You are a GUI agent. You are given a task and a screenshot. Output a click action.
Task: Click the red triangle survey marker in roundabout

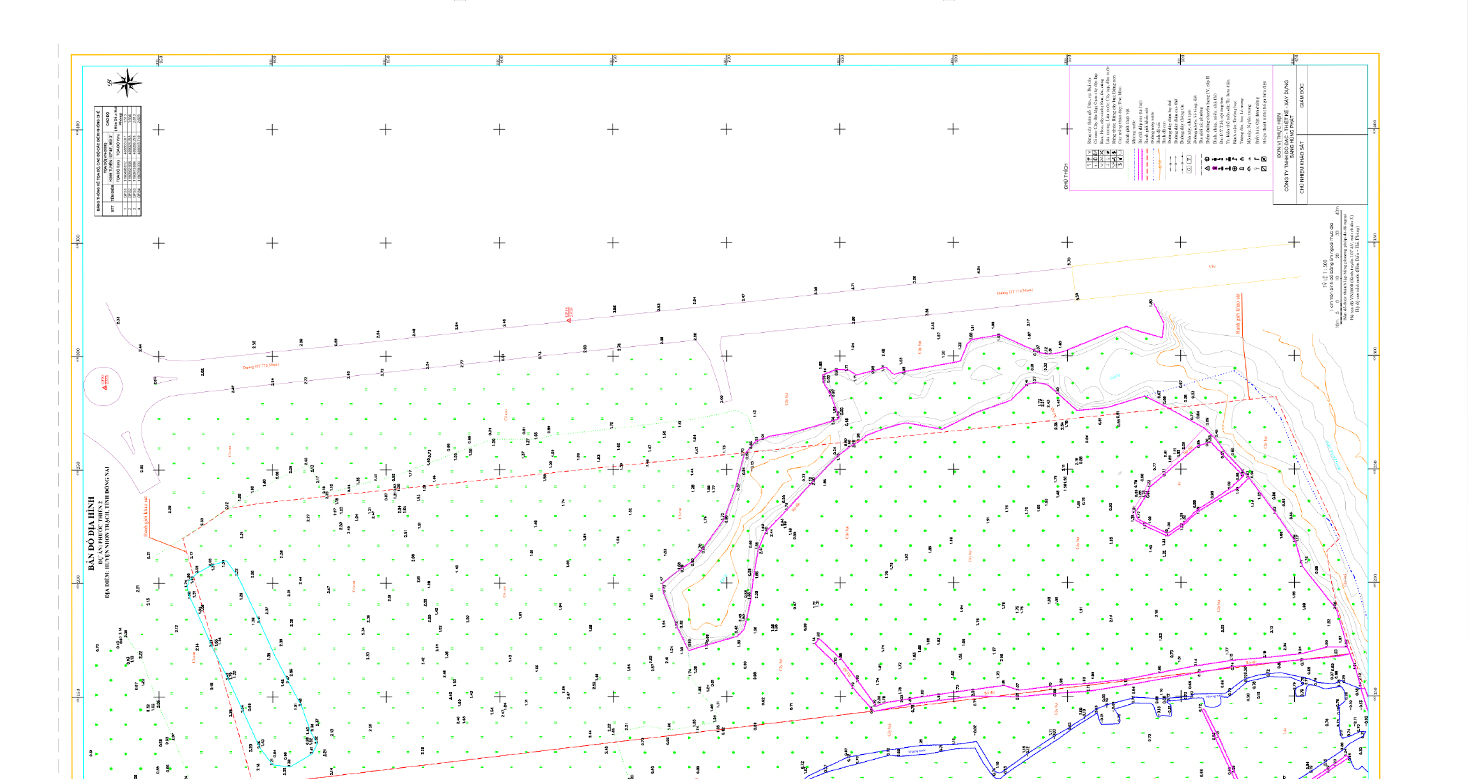point(103,381)
